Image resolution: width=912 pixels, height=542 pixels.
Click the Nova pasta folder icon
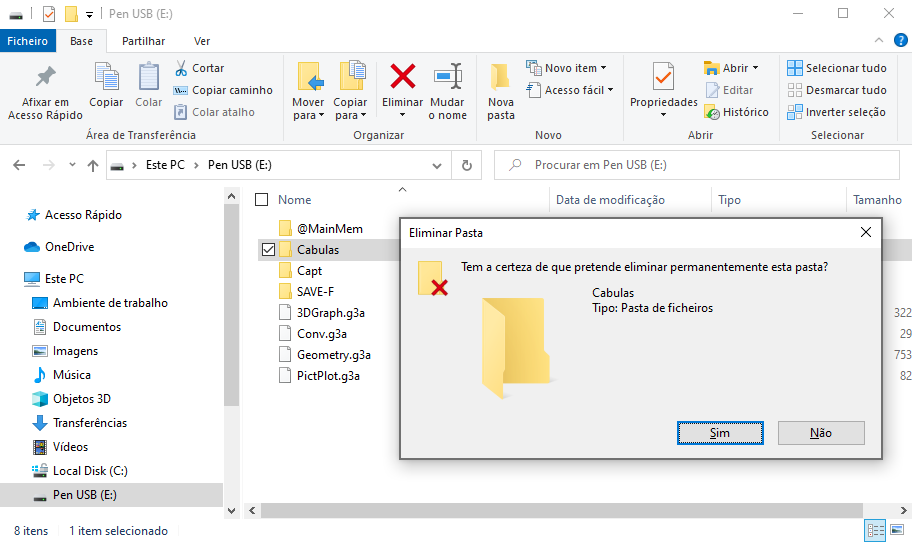[500, 78]
